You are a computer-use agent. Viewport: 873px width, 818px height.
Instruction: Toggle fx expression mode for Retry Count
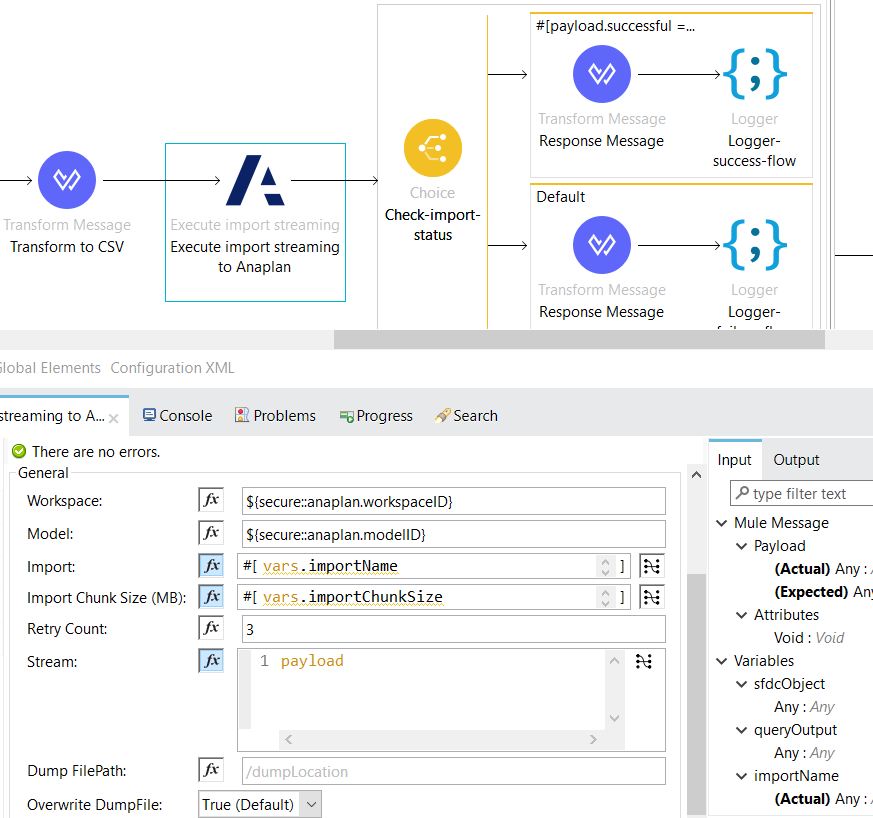[211, 628]
